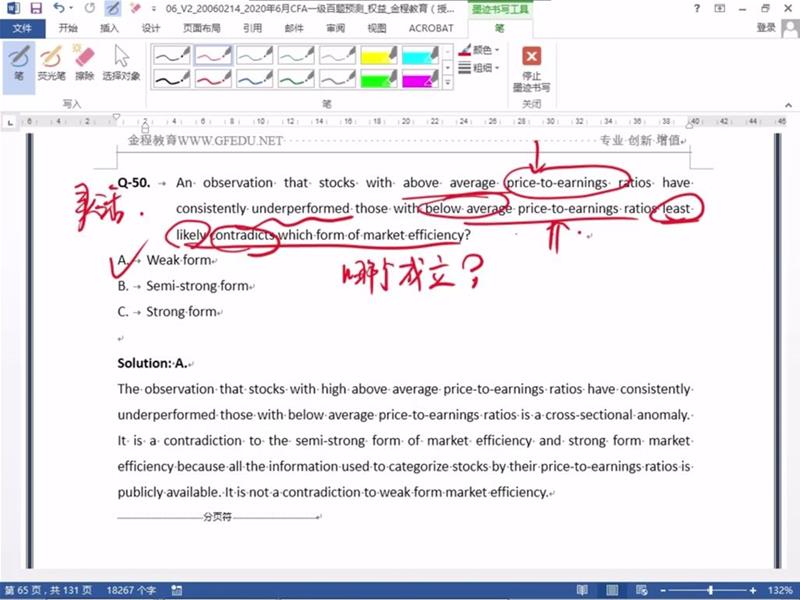Collapse the ribbon with the chevron
800x600 pixels.
pyautogui.click(x=788, y=105)
